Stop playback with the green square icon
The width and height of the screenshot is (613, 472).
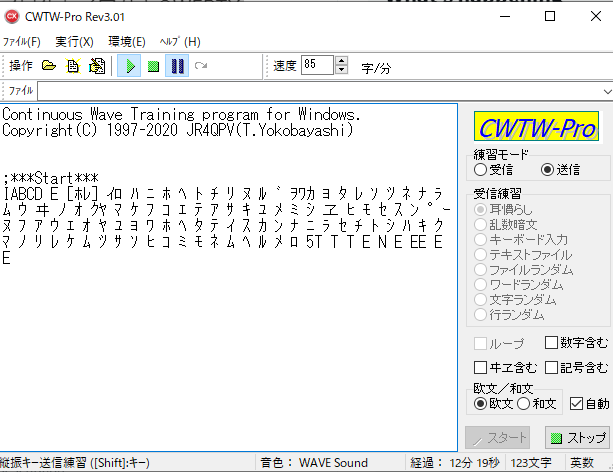[153, 66]
